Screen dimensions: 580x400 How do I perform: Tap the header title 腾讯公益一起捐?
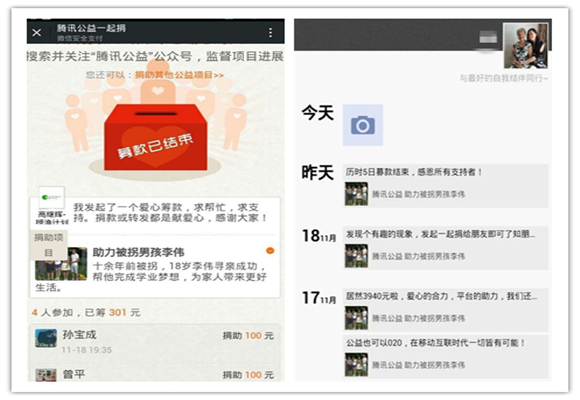click(91, 28)
